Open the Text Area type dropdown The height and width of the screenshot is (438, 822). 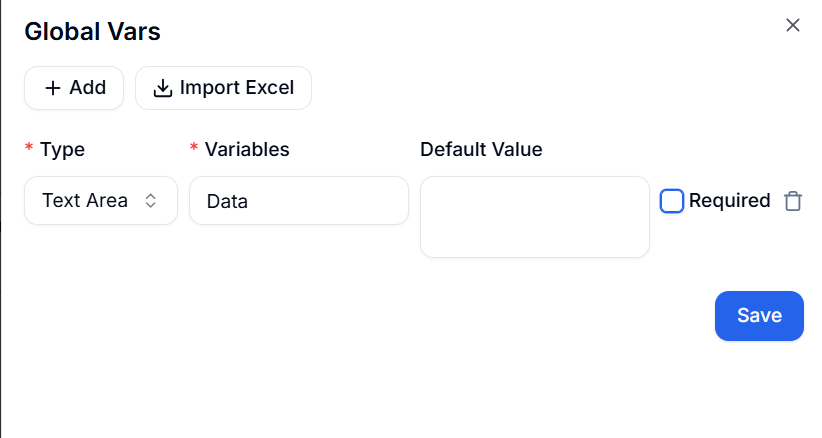(x=100, y=201)
